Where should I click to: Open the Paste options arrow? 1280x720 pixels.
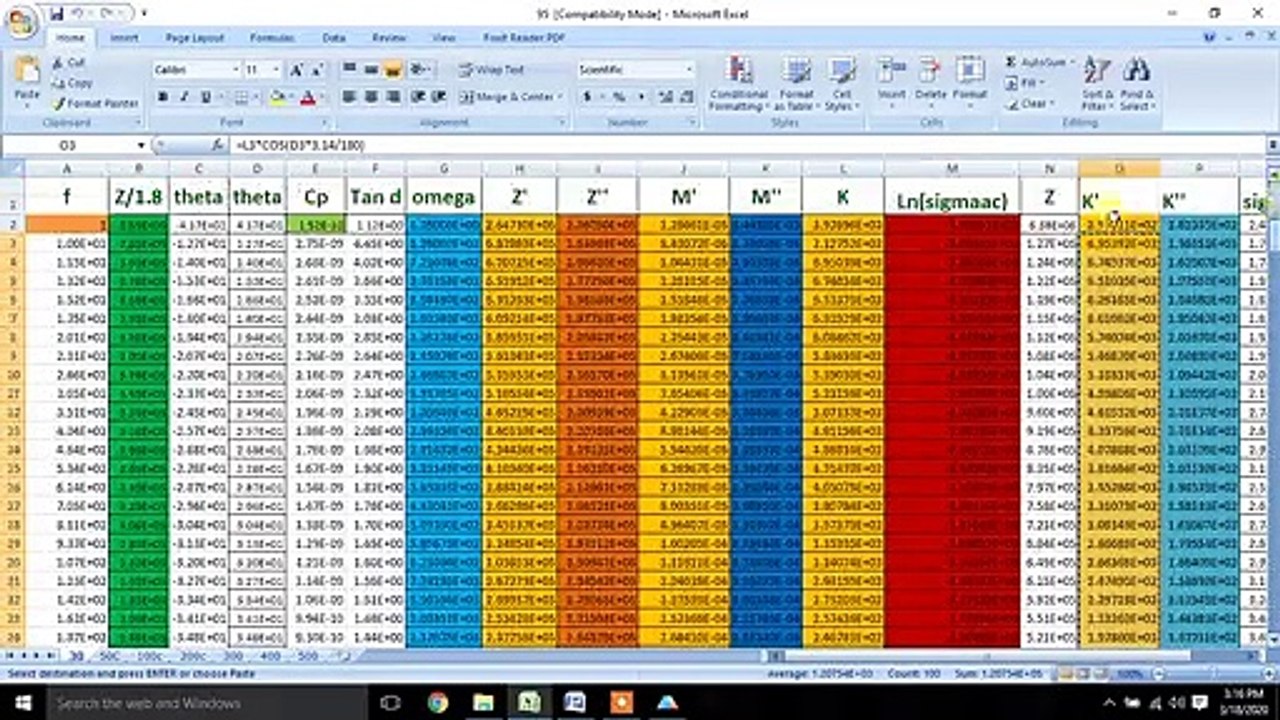point(27,106)
